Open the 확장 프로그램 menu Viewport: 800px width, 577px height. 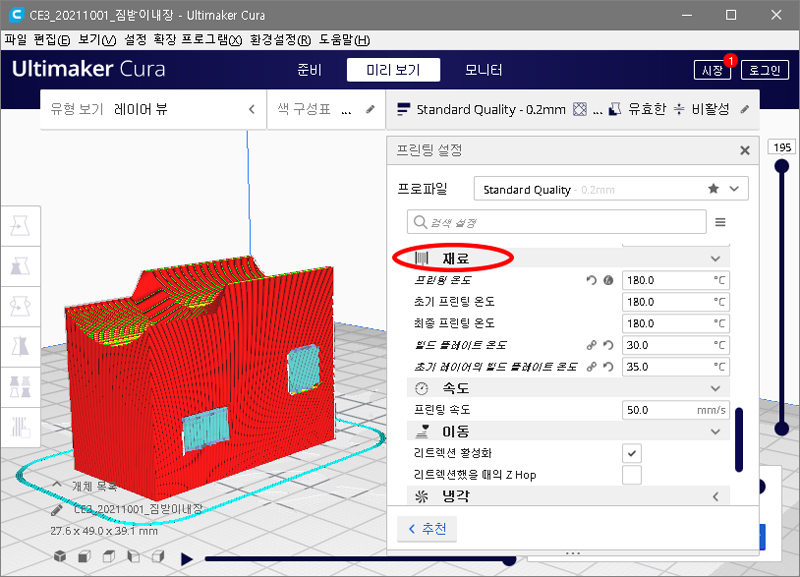pos(198,40)
